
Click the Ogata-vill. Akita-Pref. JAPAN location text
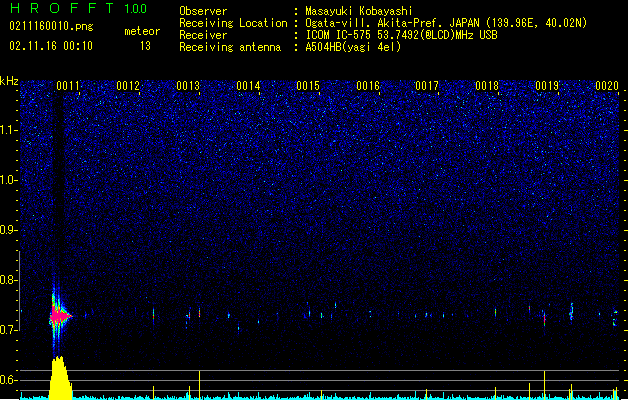coord(446,23)
